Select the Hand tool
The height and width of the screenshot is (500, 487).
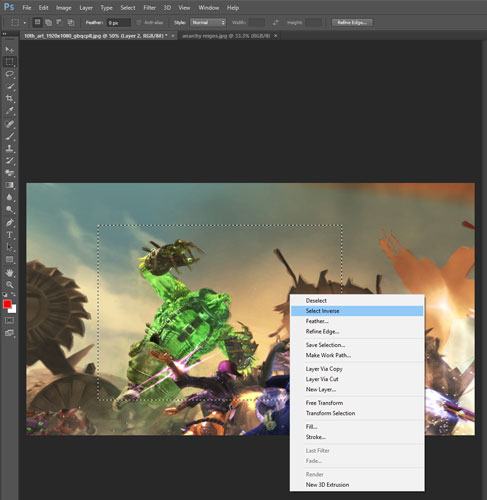9,273
